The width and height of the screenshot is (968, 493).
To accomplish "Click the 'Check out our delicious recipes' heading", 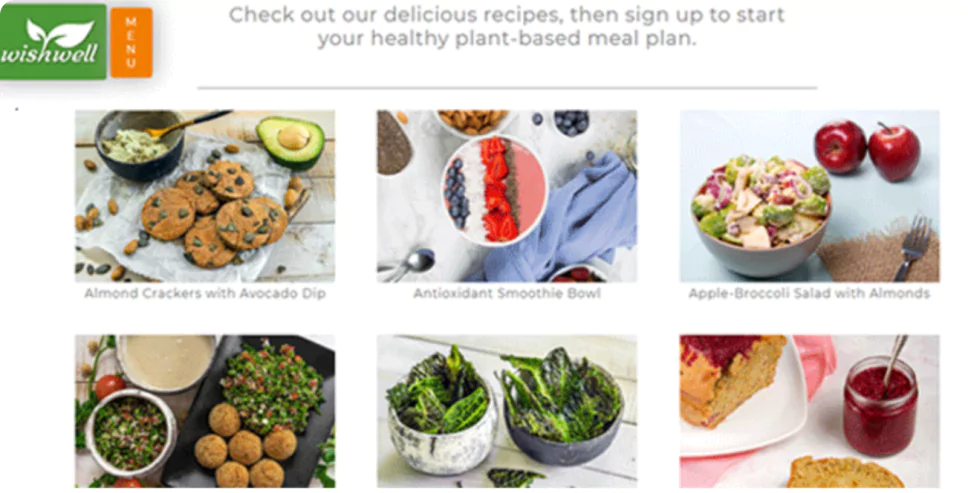I will tap(507, 27).
